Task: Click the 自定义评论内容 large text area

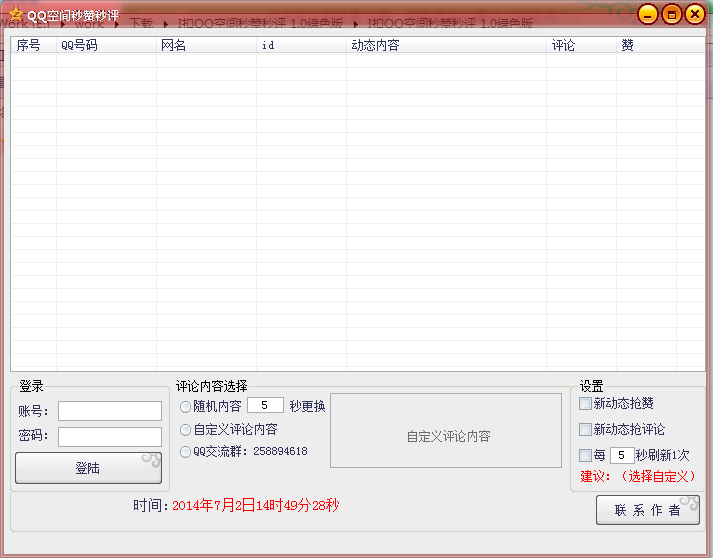Action: click(446, 430)
